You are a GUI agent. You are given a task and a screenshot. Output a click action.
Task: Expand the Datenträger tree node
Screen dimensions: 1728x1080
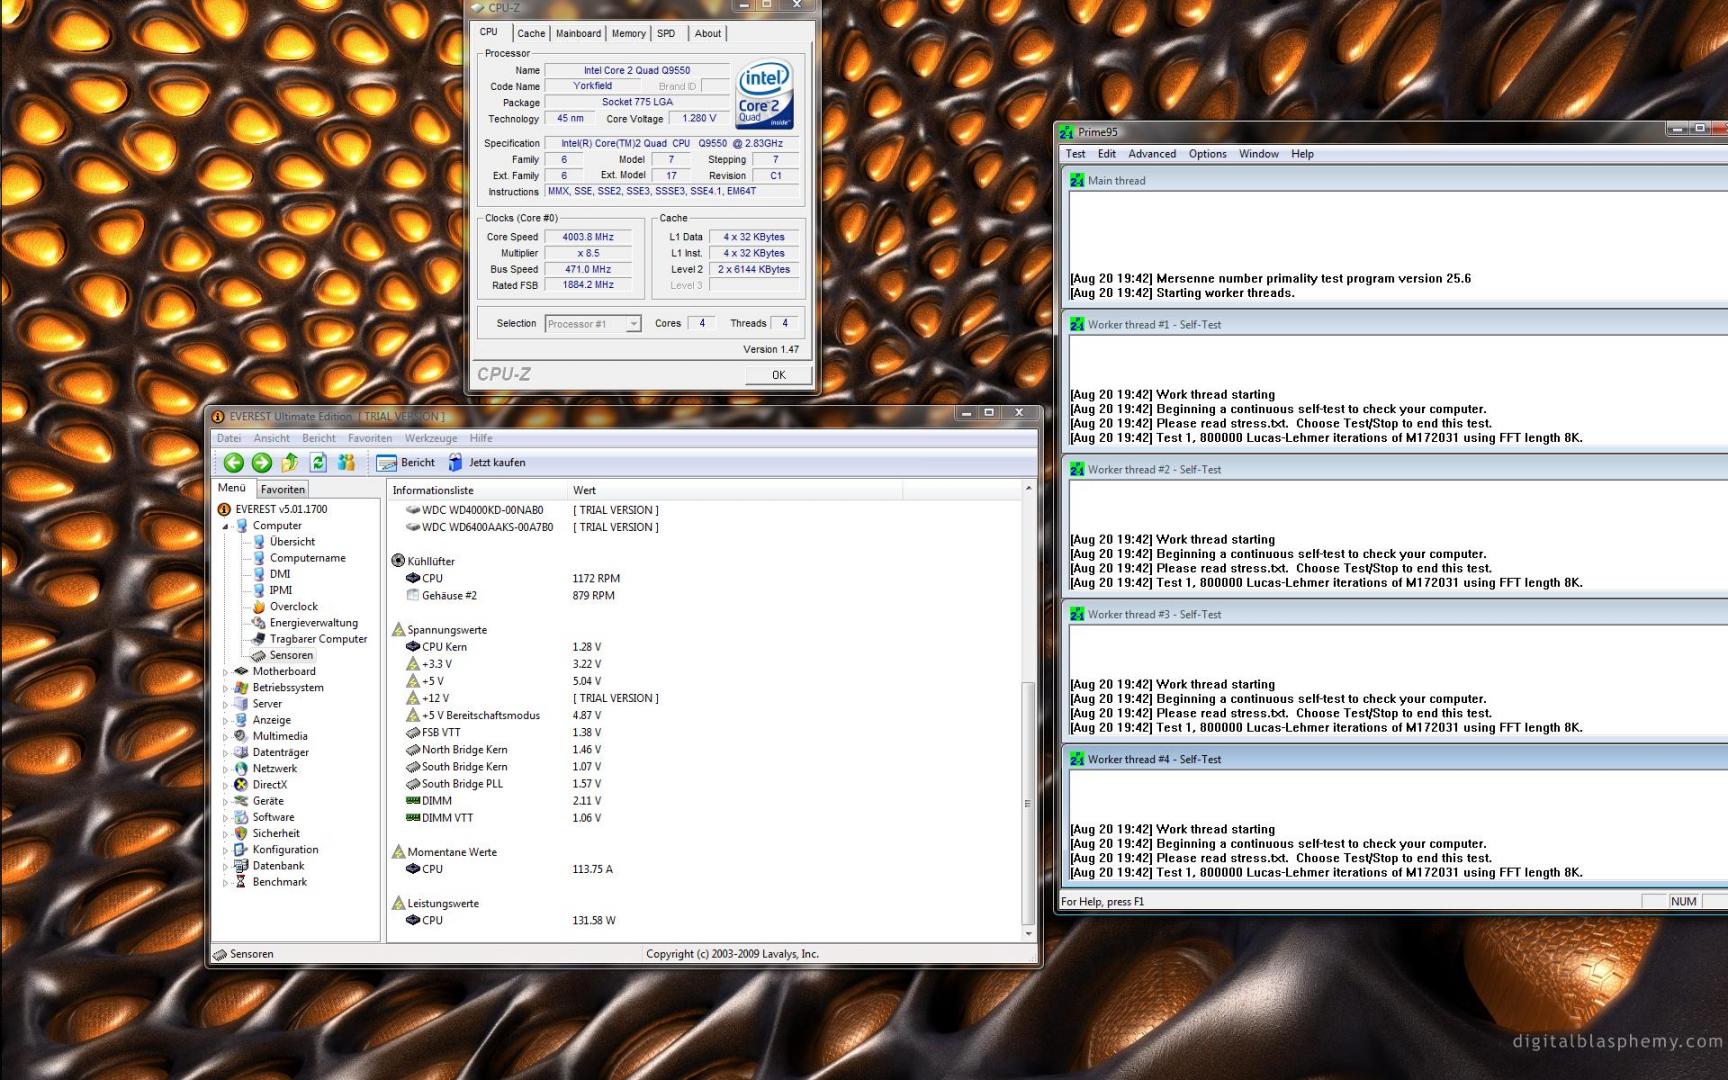coord(226,753)
